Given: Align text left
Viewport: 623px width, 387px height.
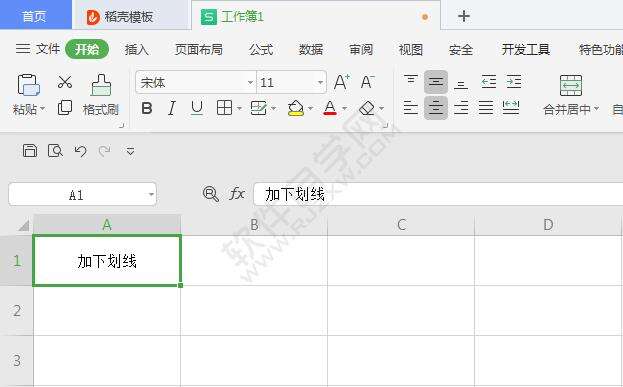Looking at the screenshot, I should (x=410, y=108).
